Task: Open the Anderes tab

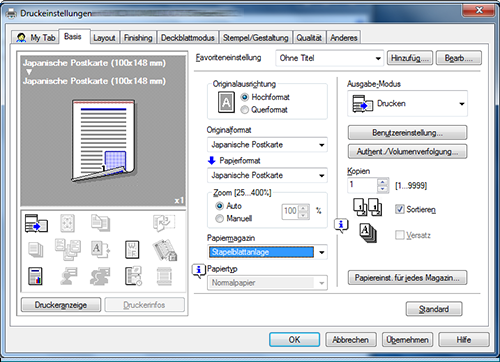Action: pos(344,38)
